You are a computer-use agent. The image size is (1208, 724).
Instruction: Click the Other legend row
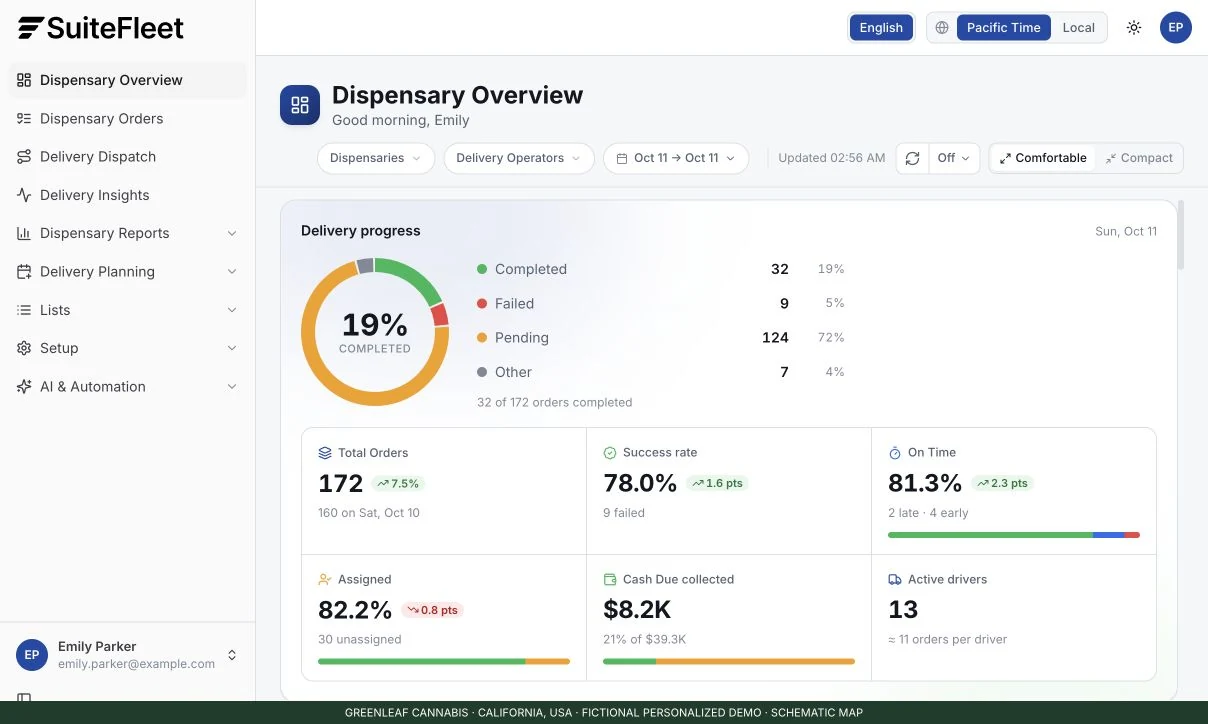(x=661, y=372)
